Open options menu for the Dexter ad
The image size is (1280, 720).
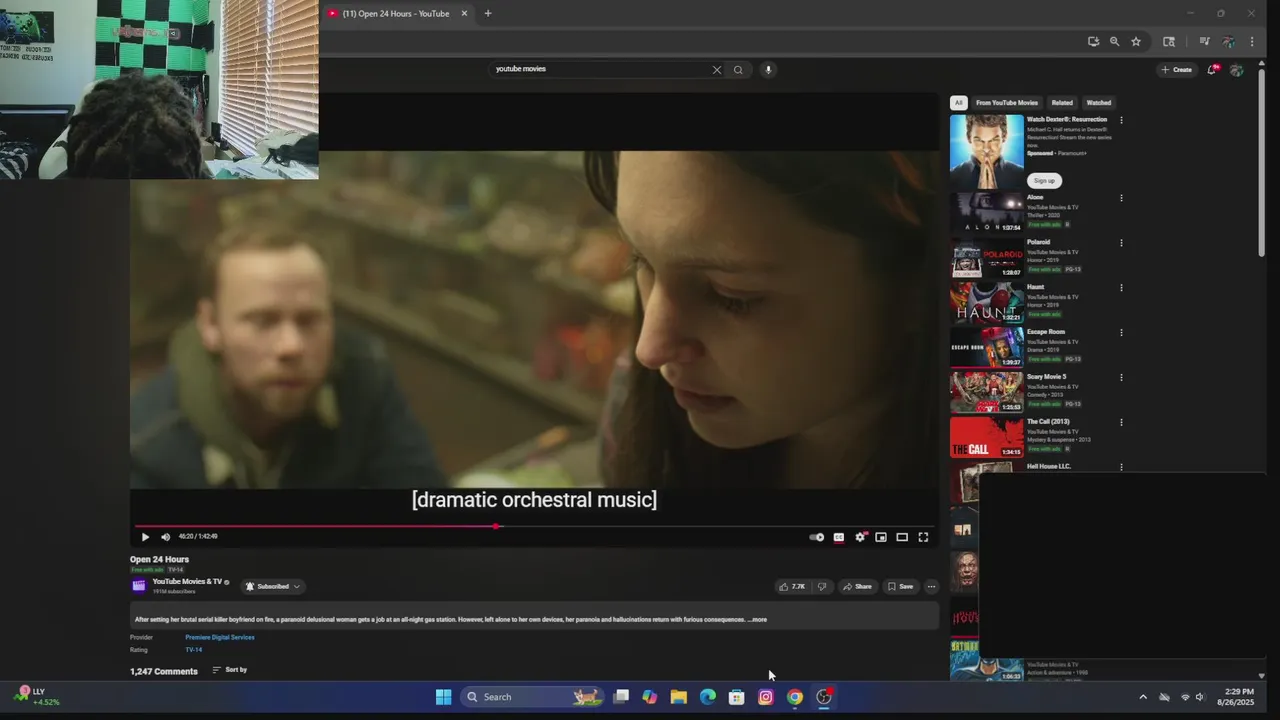[x=1121, y=120]
